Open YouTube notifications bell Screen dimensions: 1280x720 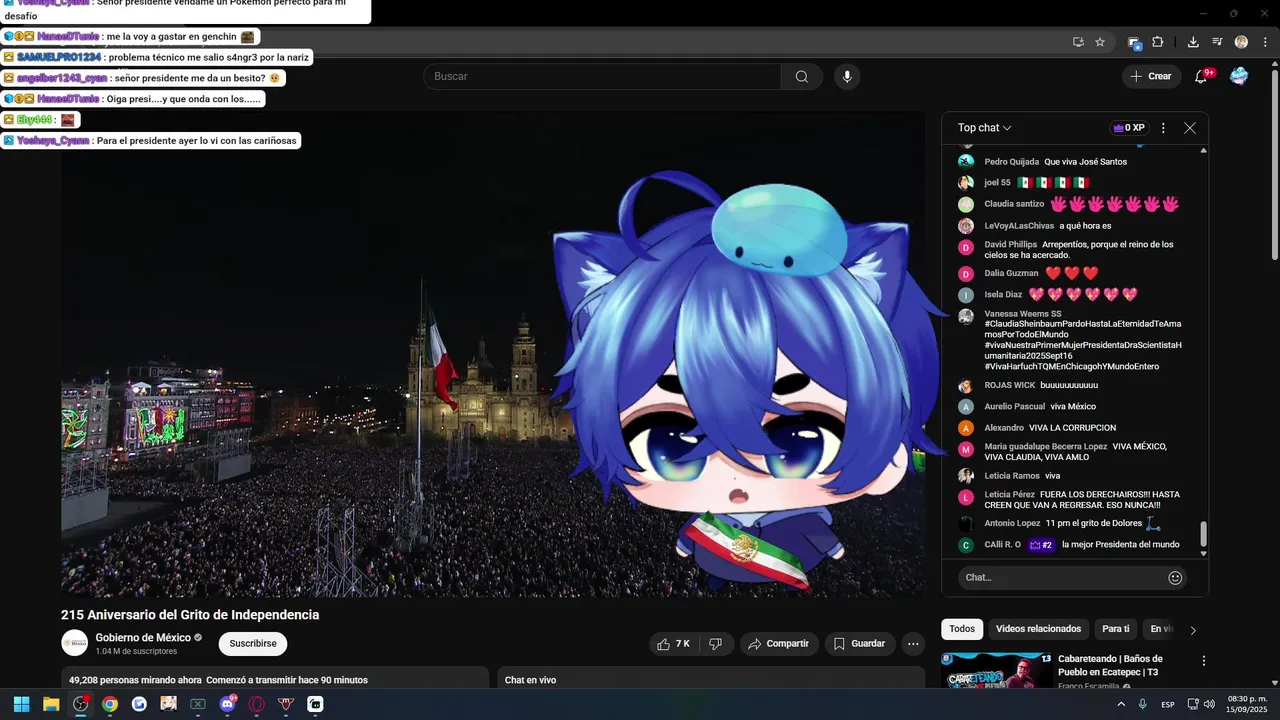pos(1202,76)
